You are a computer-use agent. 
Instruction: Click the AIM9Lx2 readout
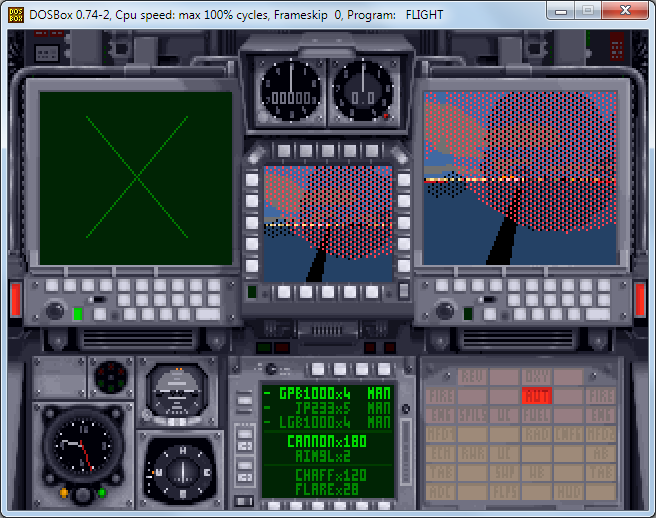click(x=323, y=456)
